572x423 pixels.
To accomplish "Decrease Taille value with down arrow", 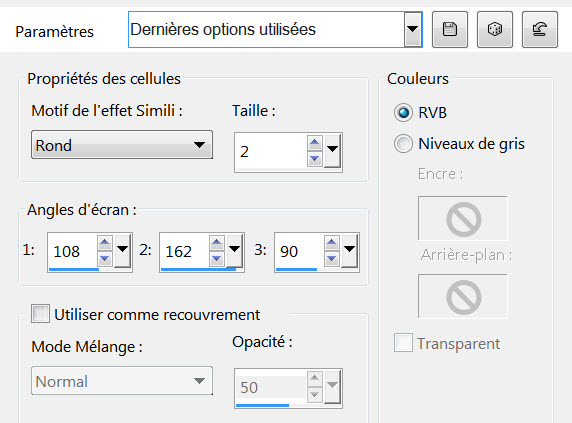I will (x=314, y=159).
